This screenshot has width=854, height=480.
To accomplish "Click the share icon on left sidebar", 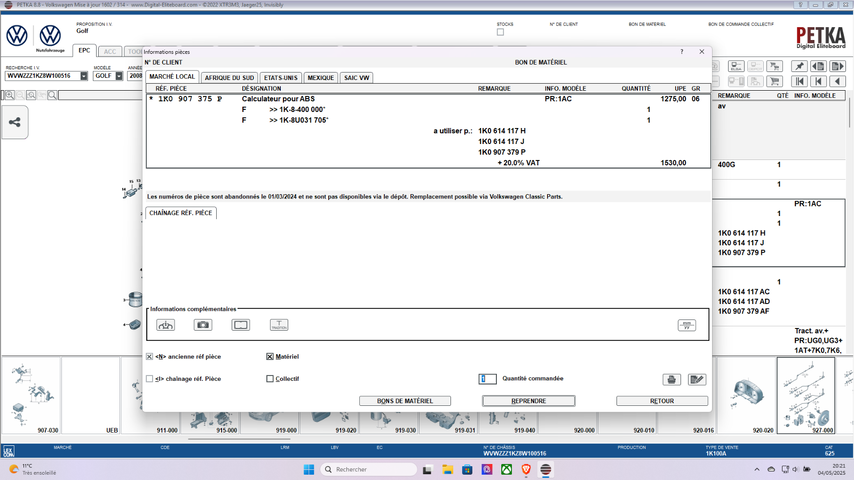I will tap(15, 122).
